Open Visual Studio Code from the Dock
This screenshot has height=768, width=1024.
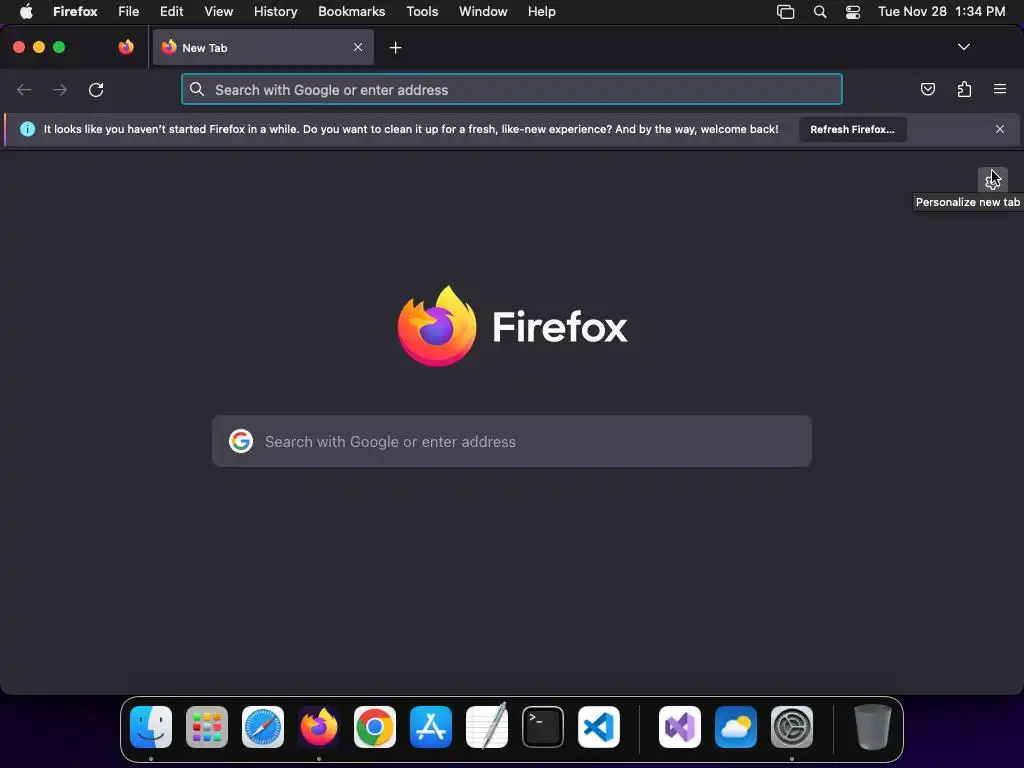coord(599,727)
